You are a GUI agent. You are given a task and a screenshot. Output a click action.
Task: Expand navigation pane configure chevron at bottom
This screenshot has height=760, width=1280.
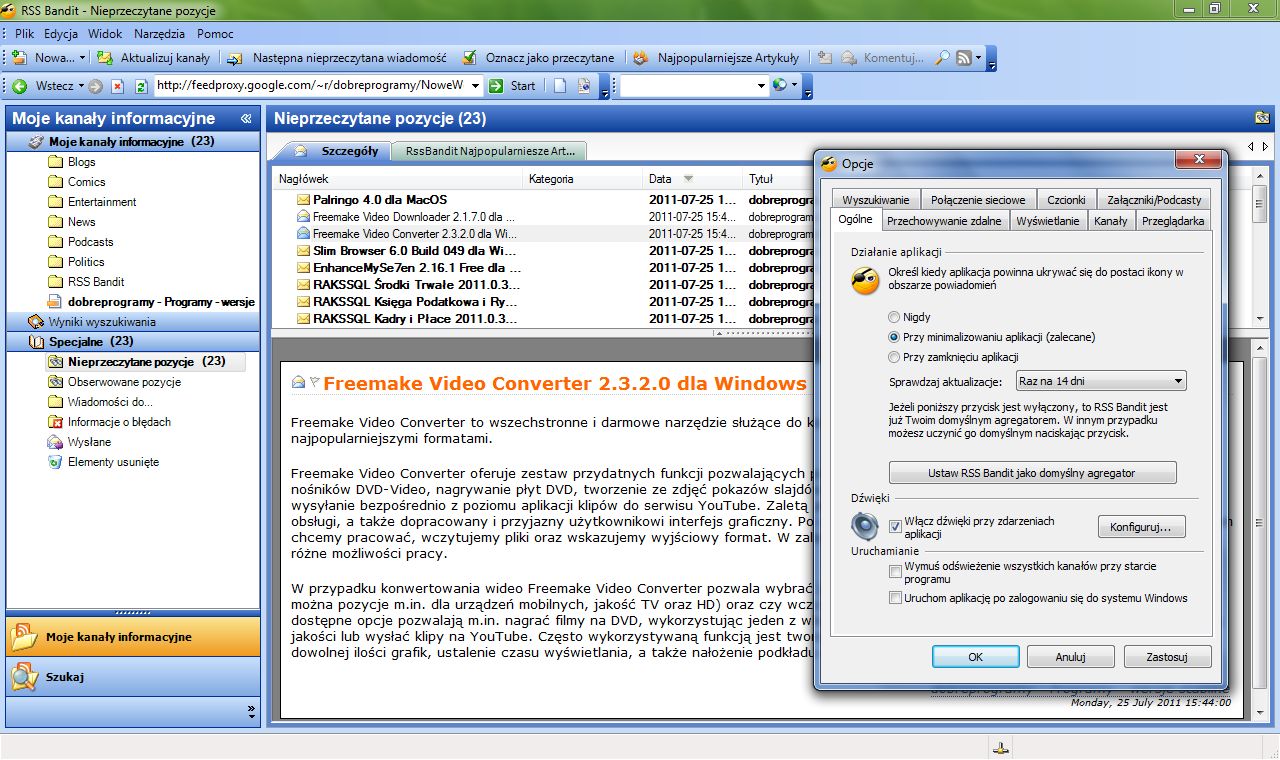click(x=251, y=711)
